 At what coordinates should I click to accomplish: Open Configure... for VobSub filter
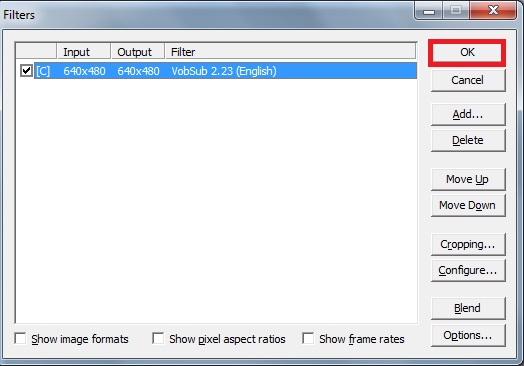468,270
